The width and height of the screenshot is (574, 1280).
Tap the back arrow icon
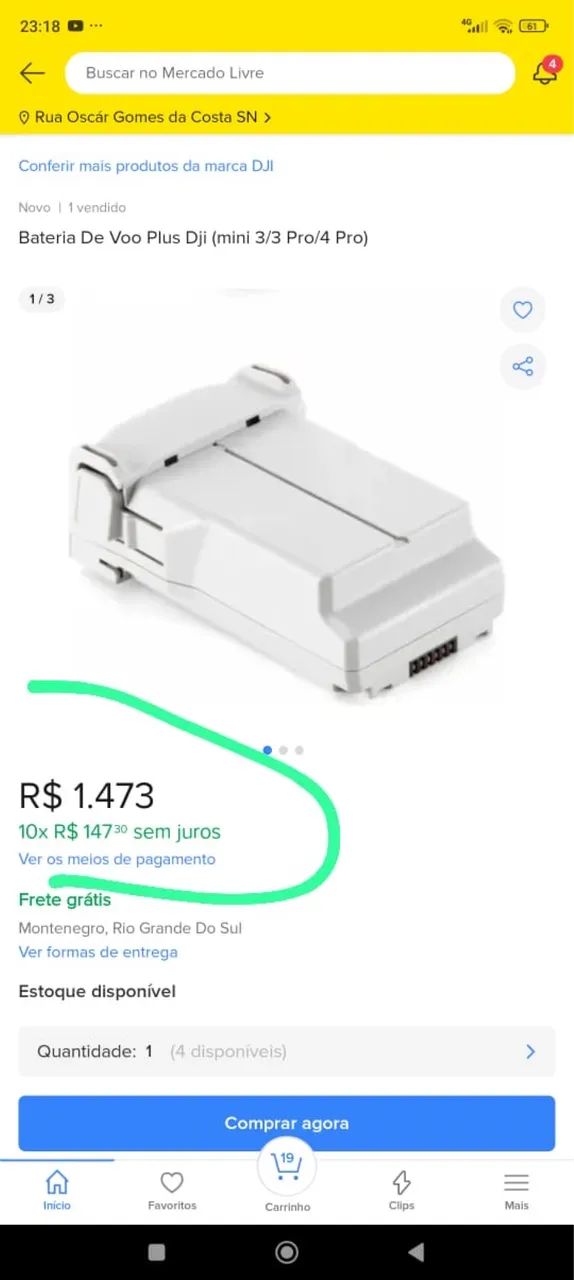point(32,73)
